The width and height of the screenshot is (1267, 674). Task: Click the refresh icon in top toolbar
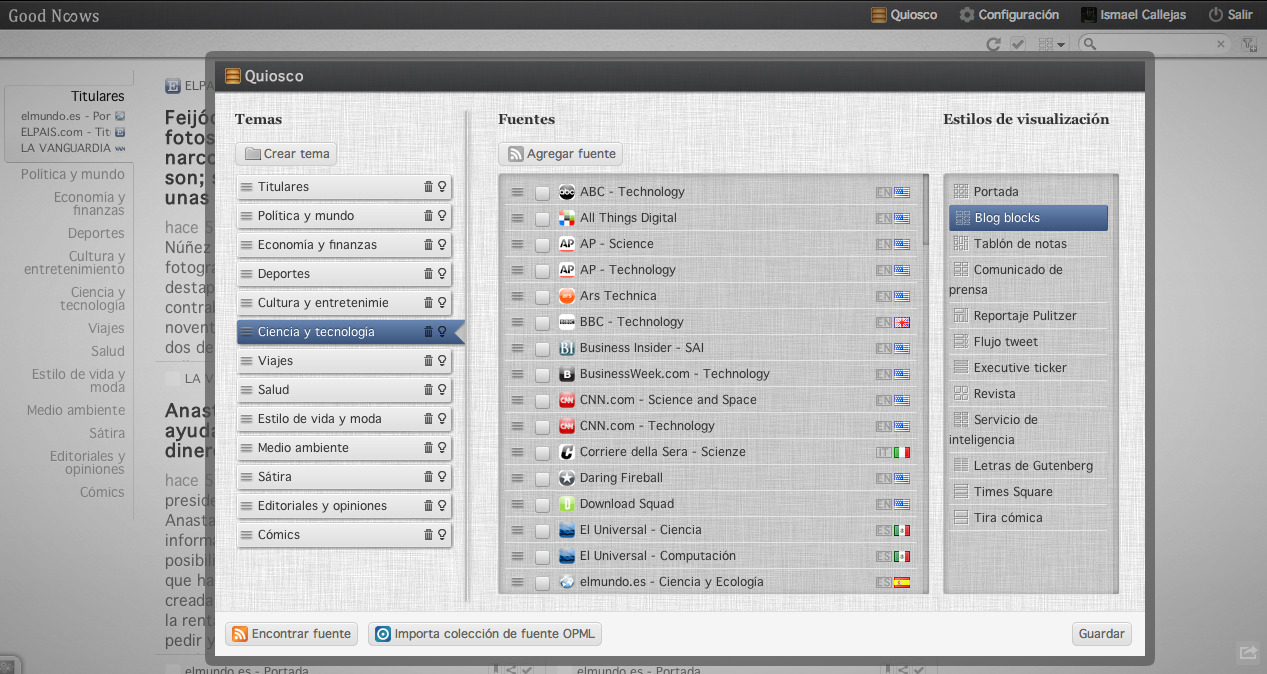(x=993, y=44)
